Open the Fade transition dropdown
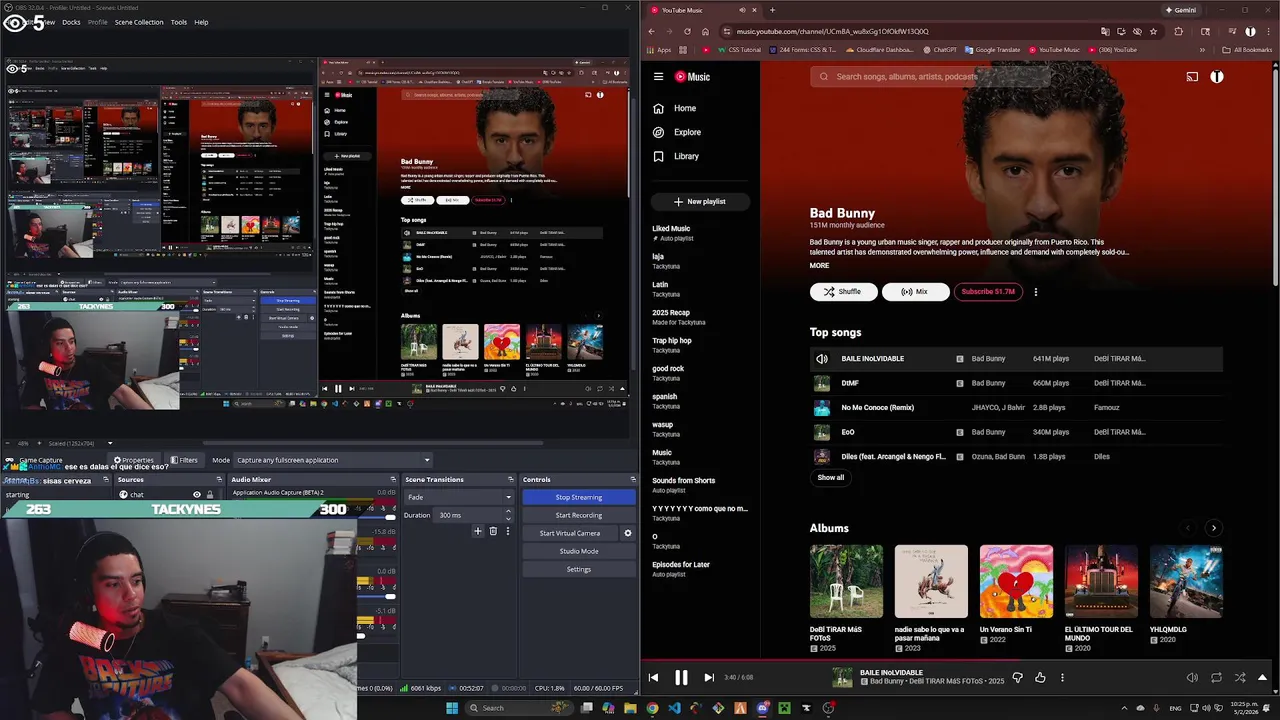 459,497
